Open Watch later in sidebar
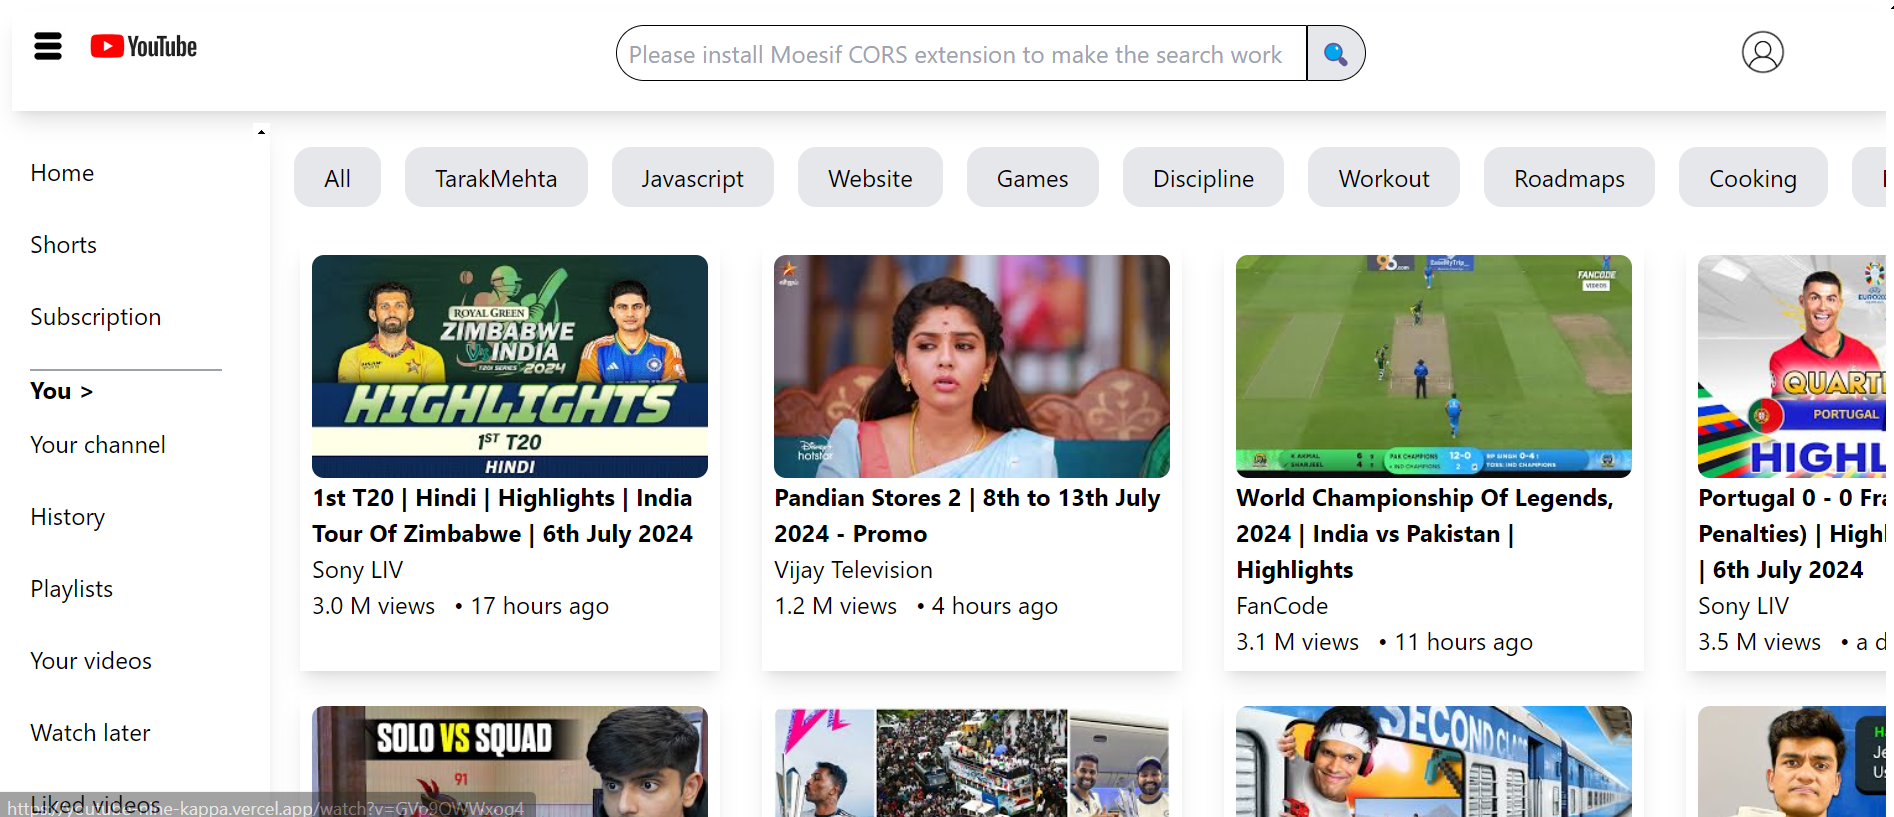The image size is (1894, 817). click(90, 733)
